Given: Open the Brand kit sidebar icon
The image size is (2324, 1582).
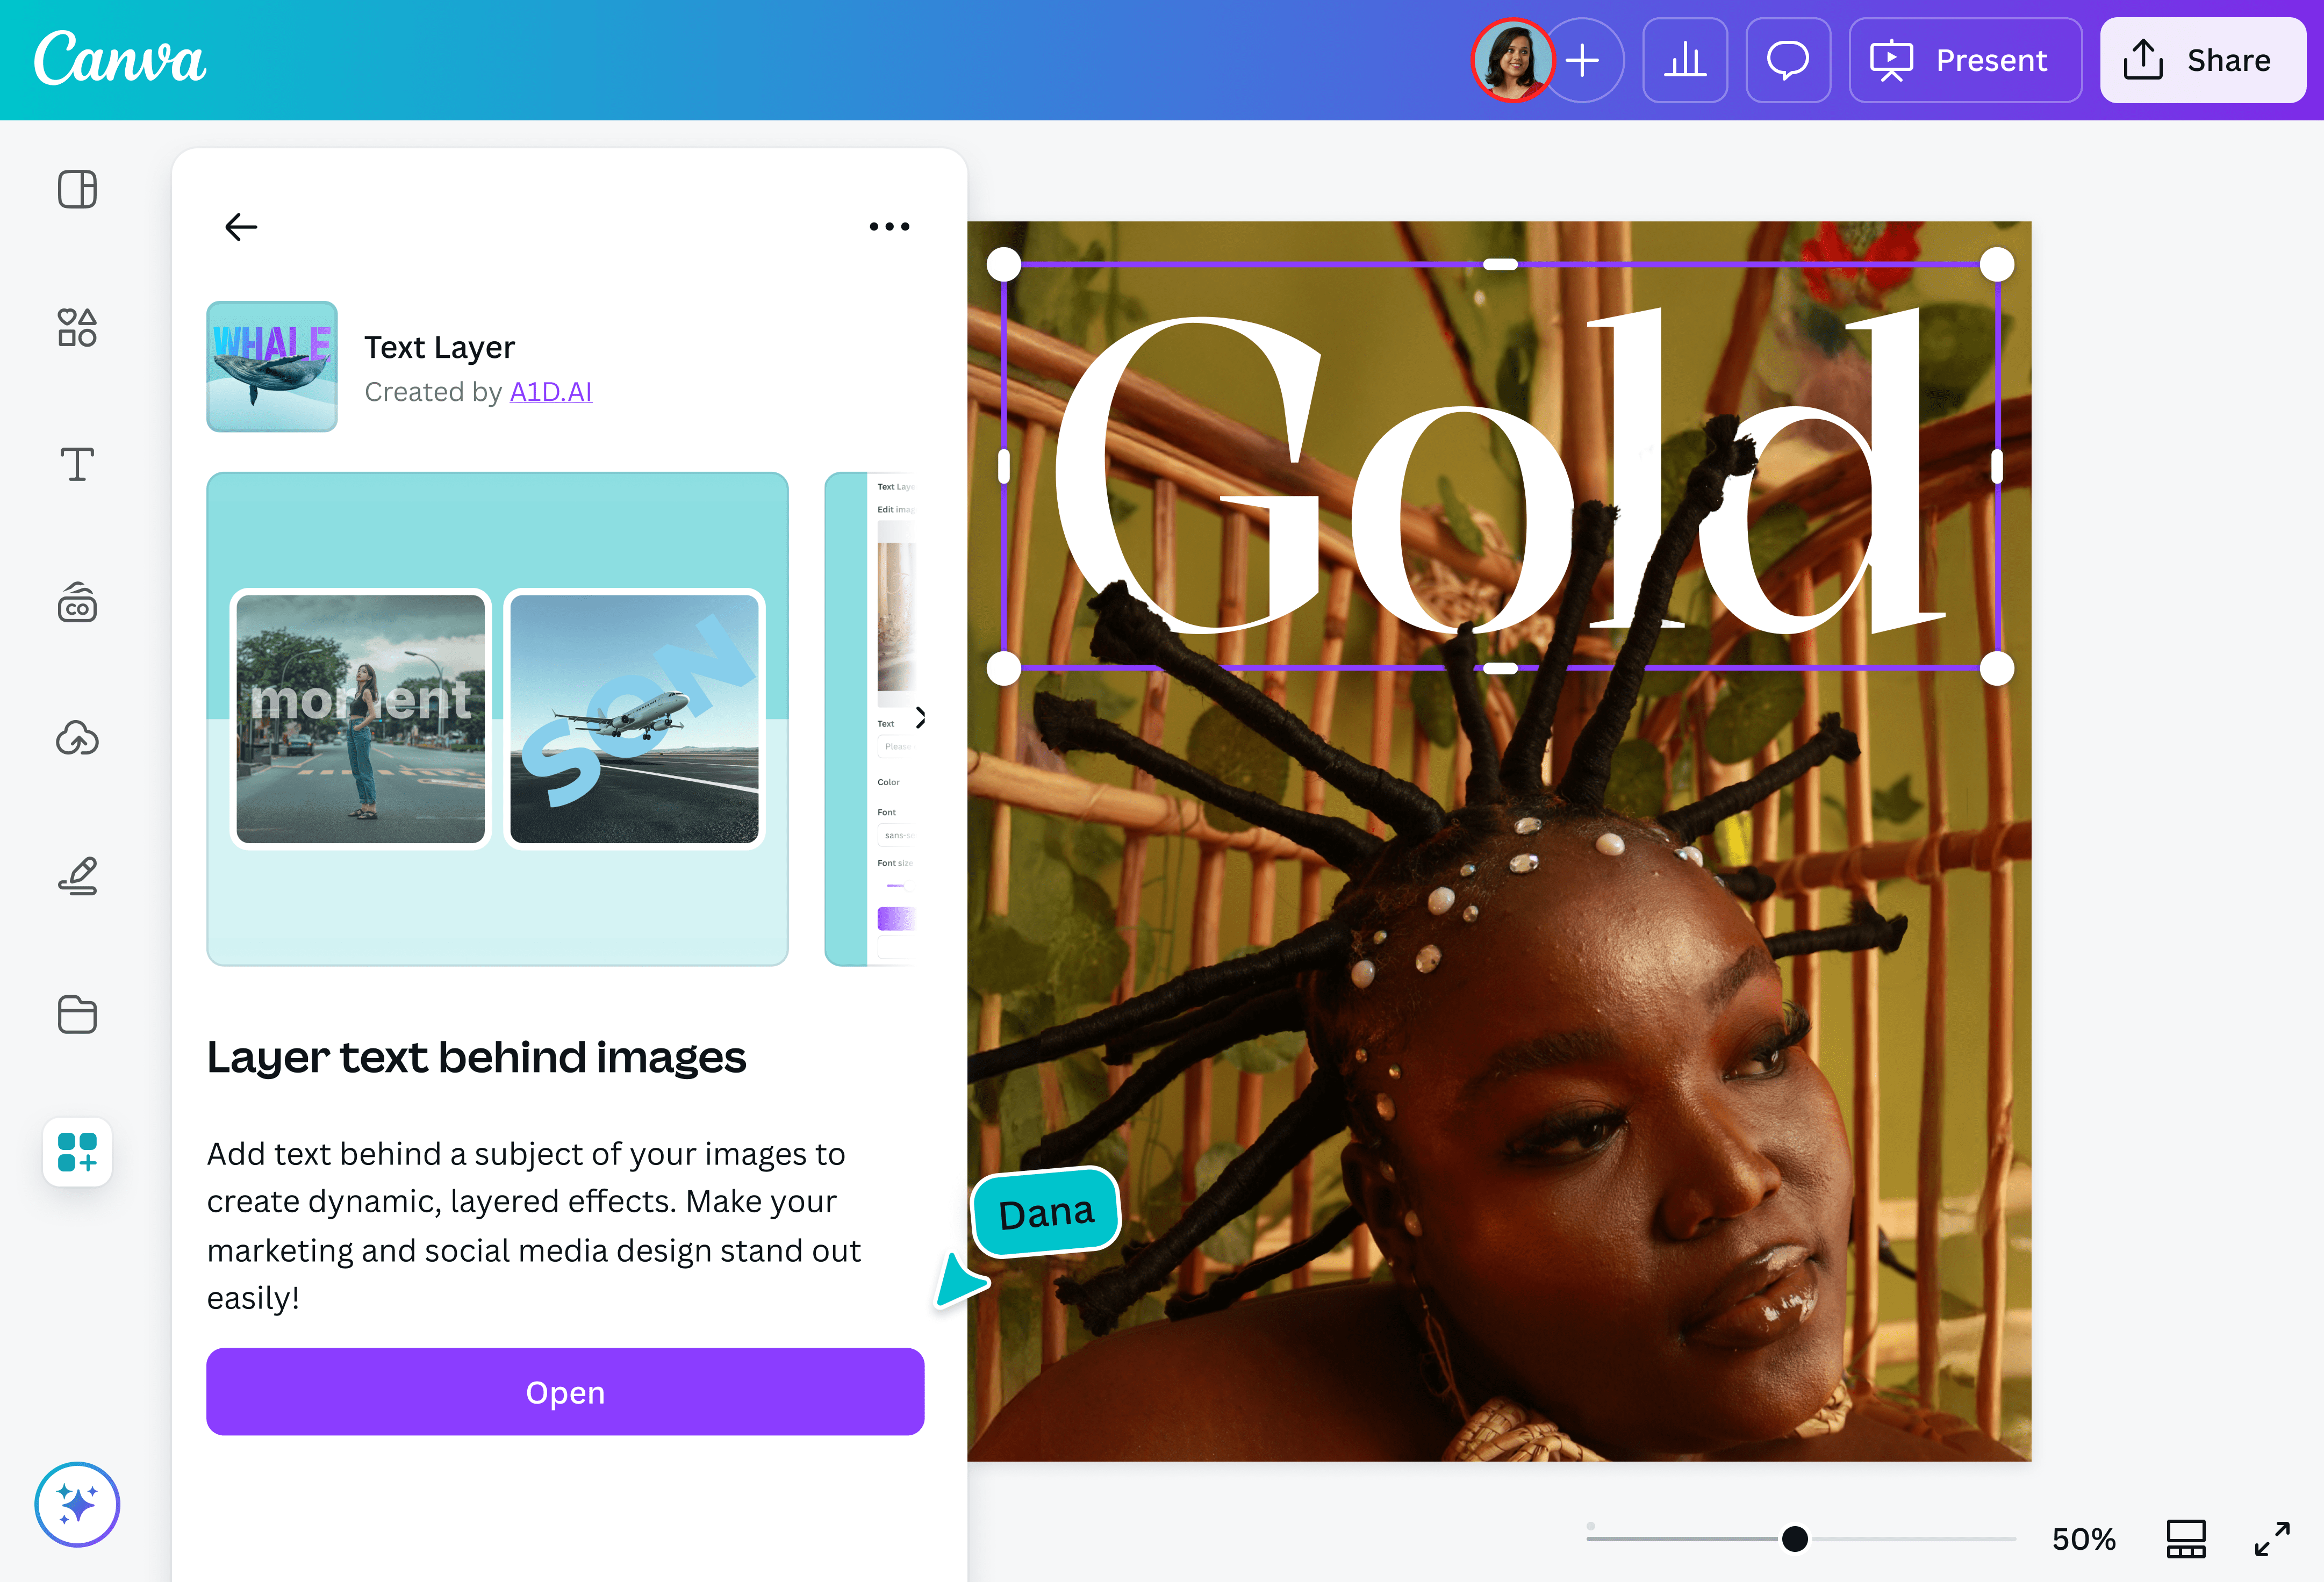Looking at the screenshot, I should [x=77, y=603].
